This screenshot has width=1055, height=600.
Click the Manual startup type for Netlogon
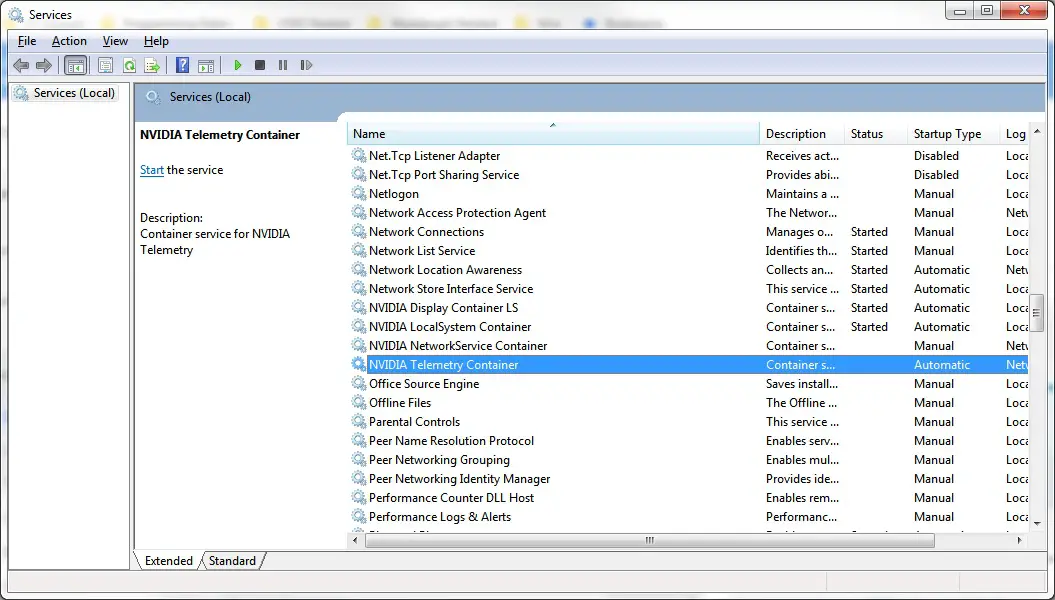point(934,194)
